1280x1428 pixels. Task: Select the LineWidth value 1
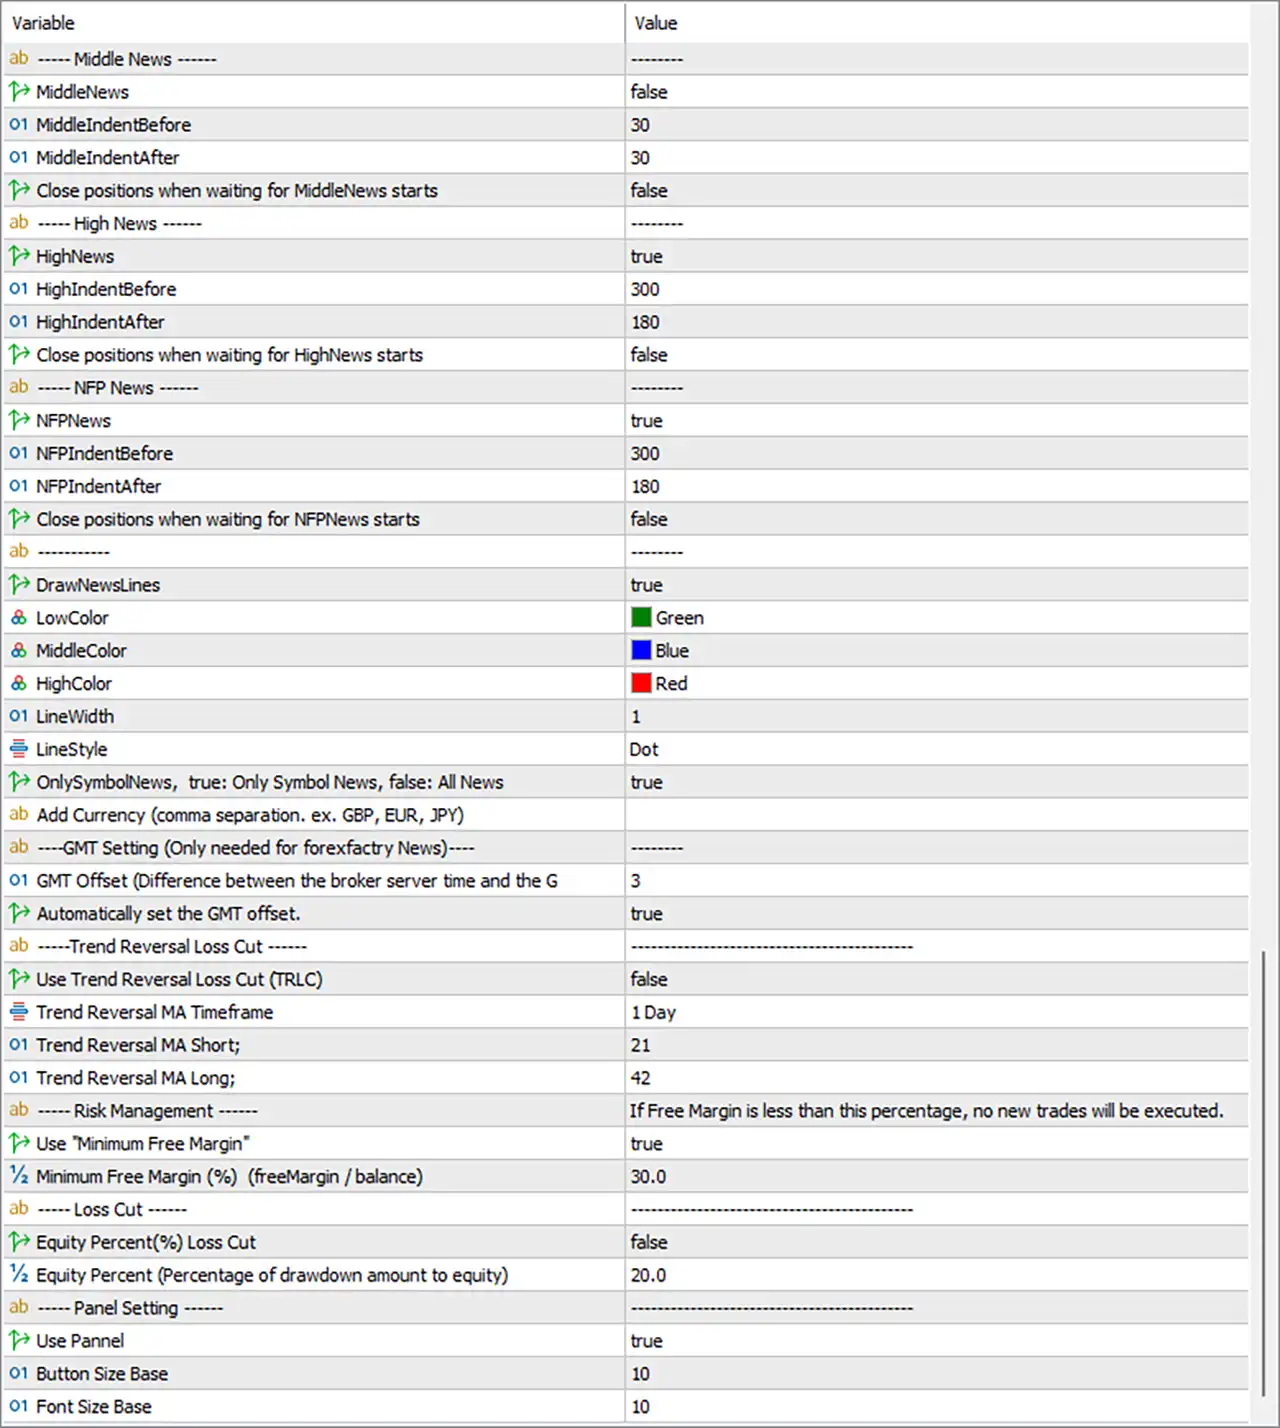636,717
